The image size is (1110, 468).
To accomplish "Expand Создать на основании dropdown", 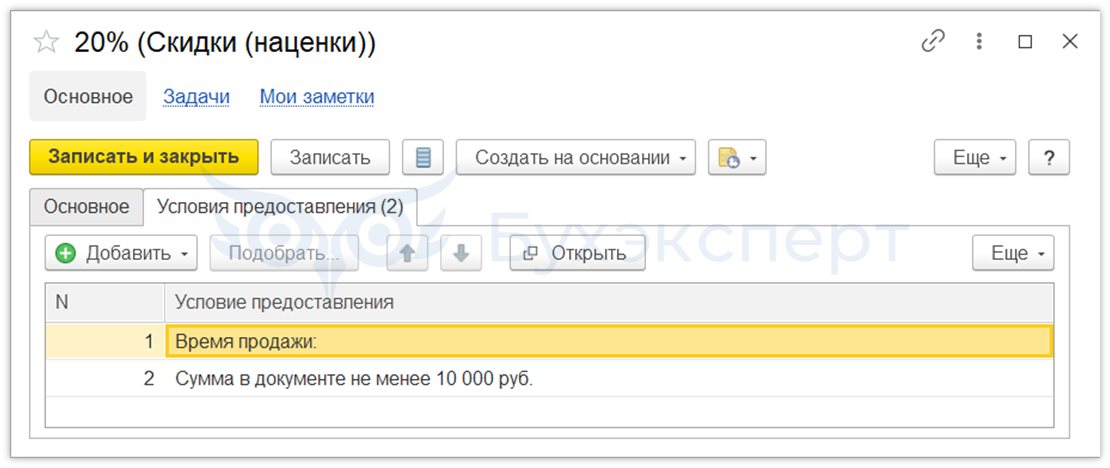I will pyautogui.click(x=576, y=157).
